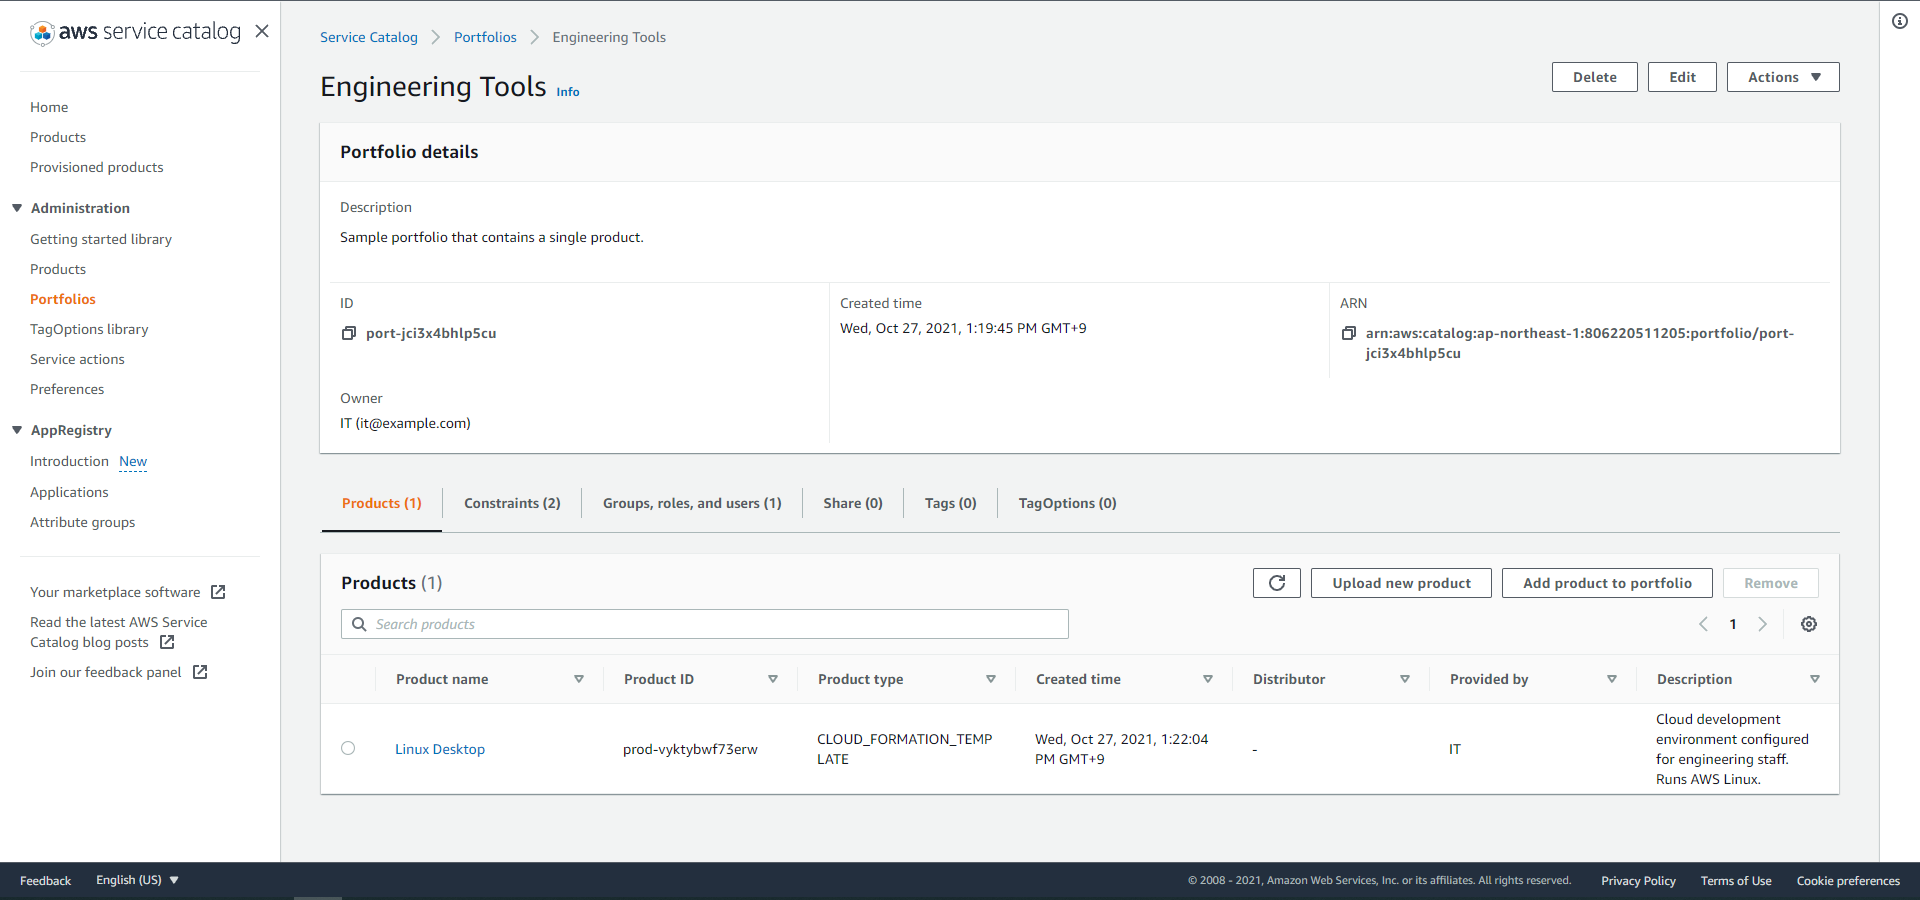Click the owner text IT (it@example.com)

tap(405, 423)
